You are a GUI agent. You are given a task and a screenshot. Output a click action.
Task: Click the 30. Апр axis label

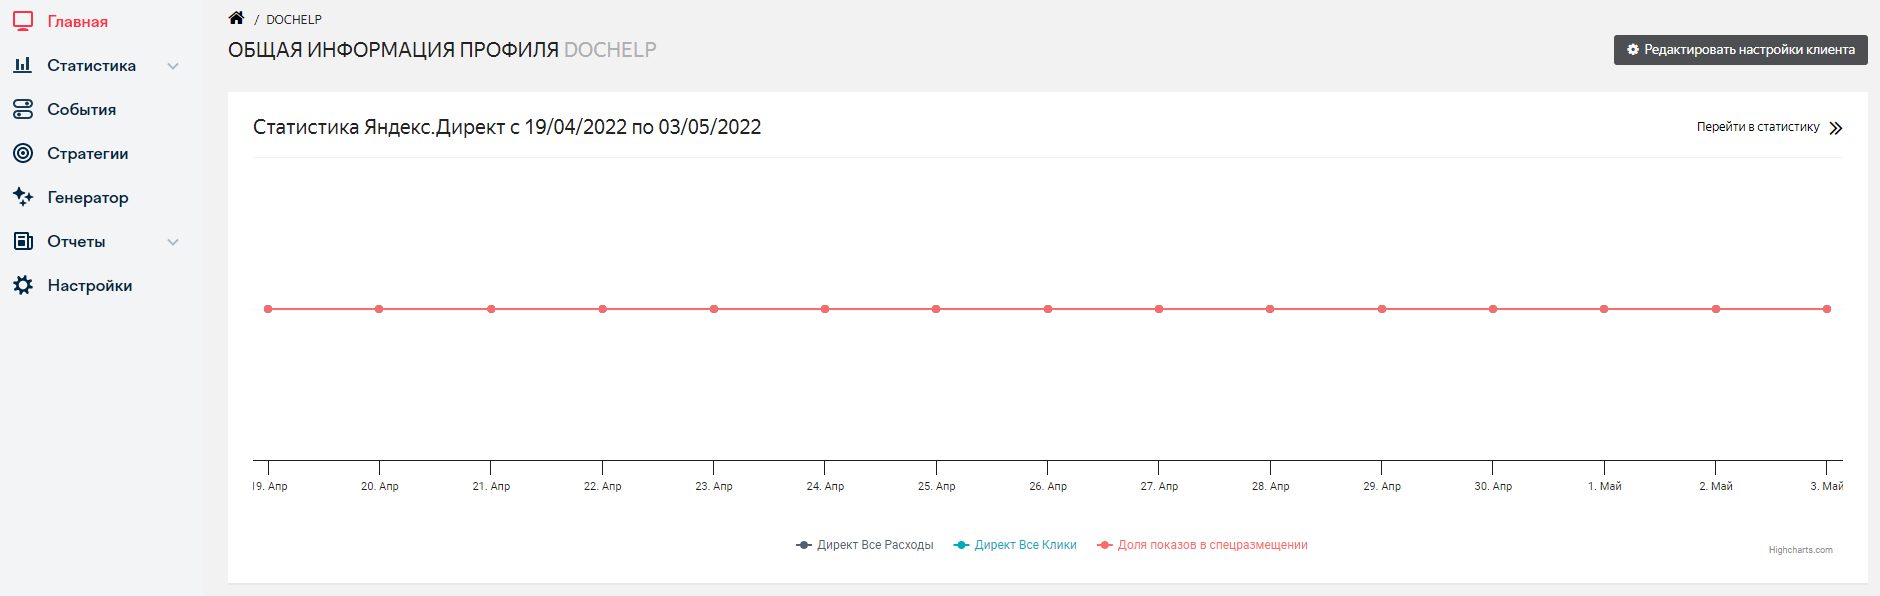point(1493,486)
